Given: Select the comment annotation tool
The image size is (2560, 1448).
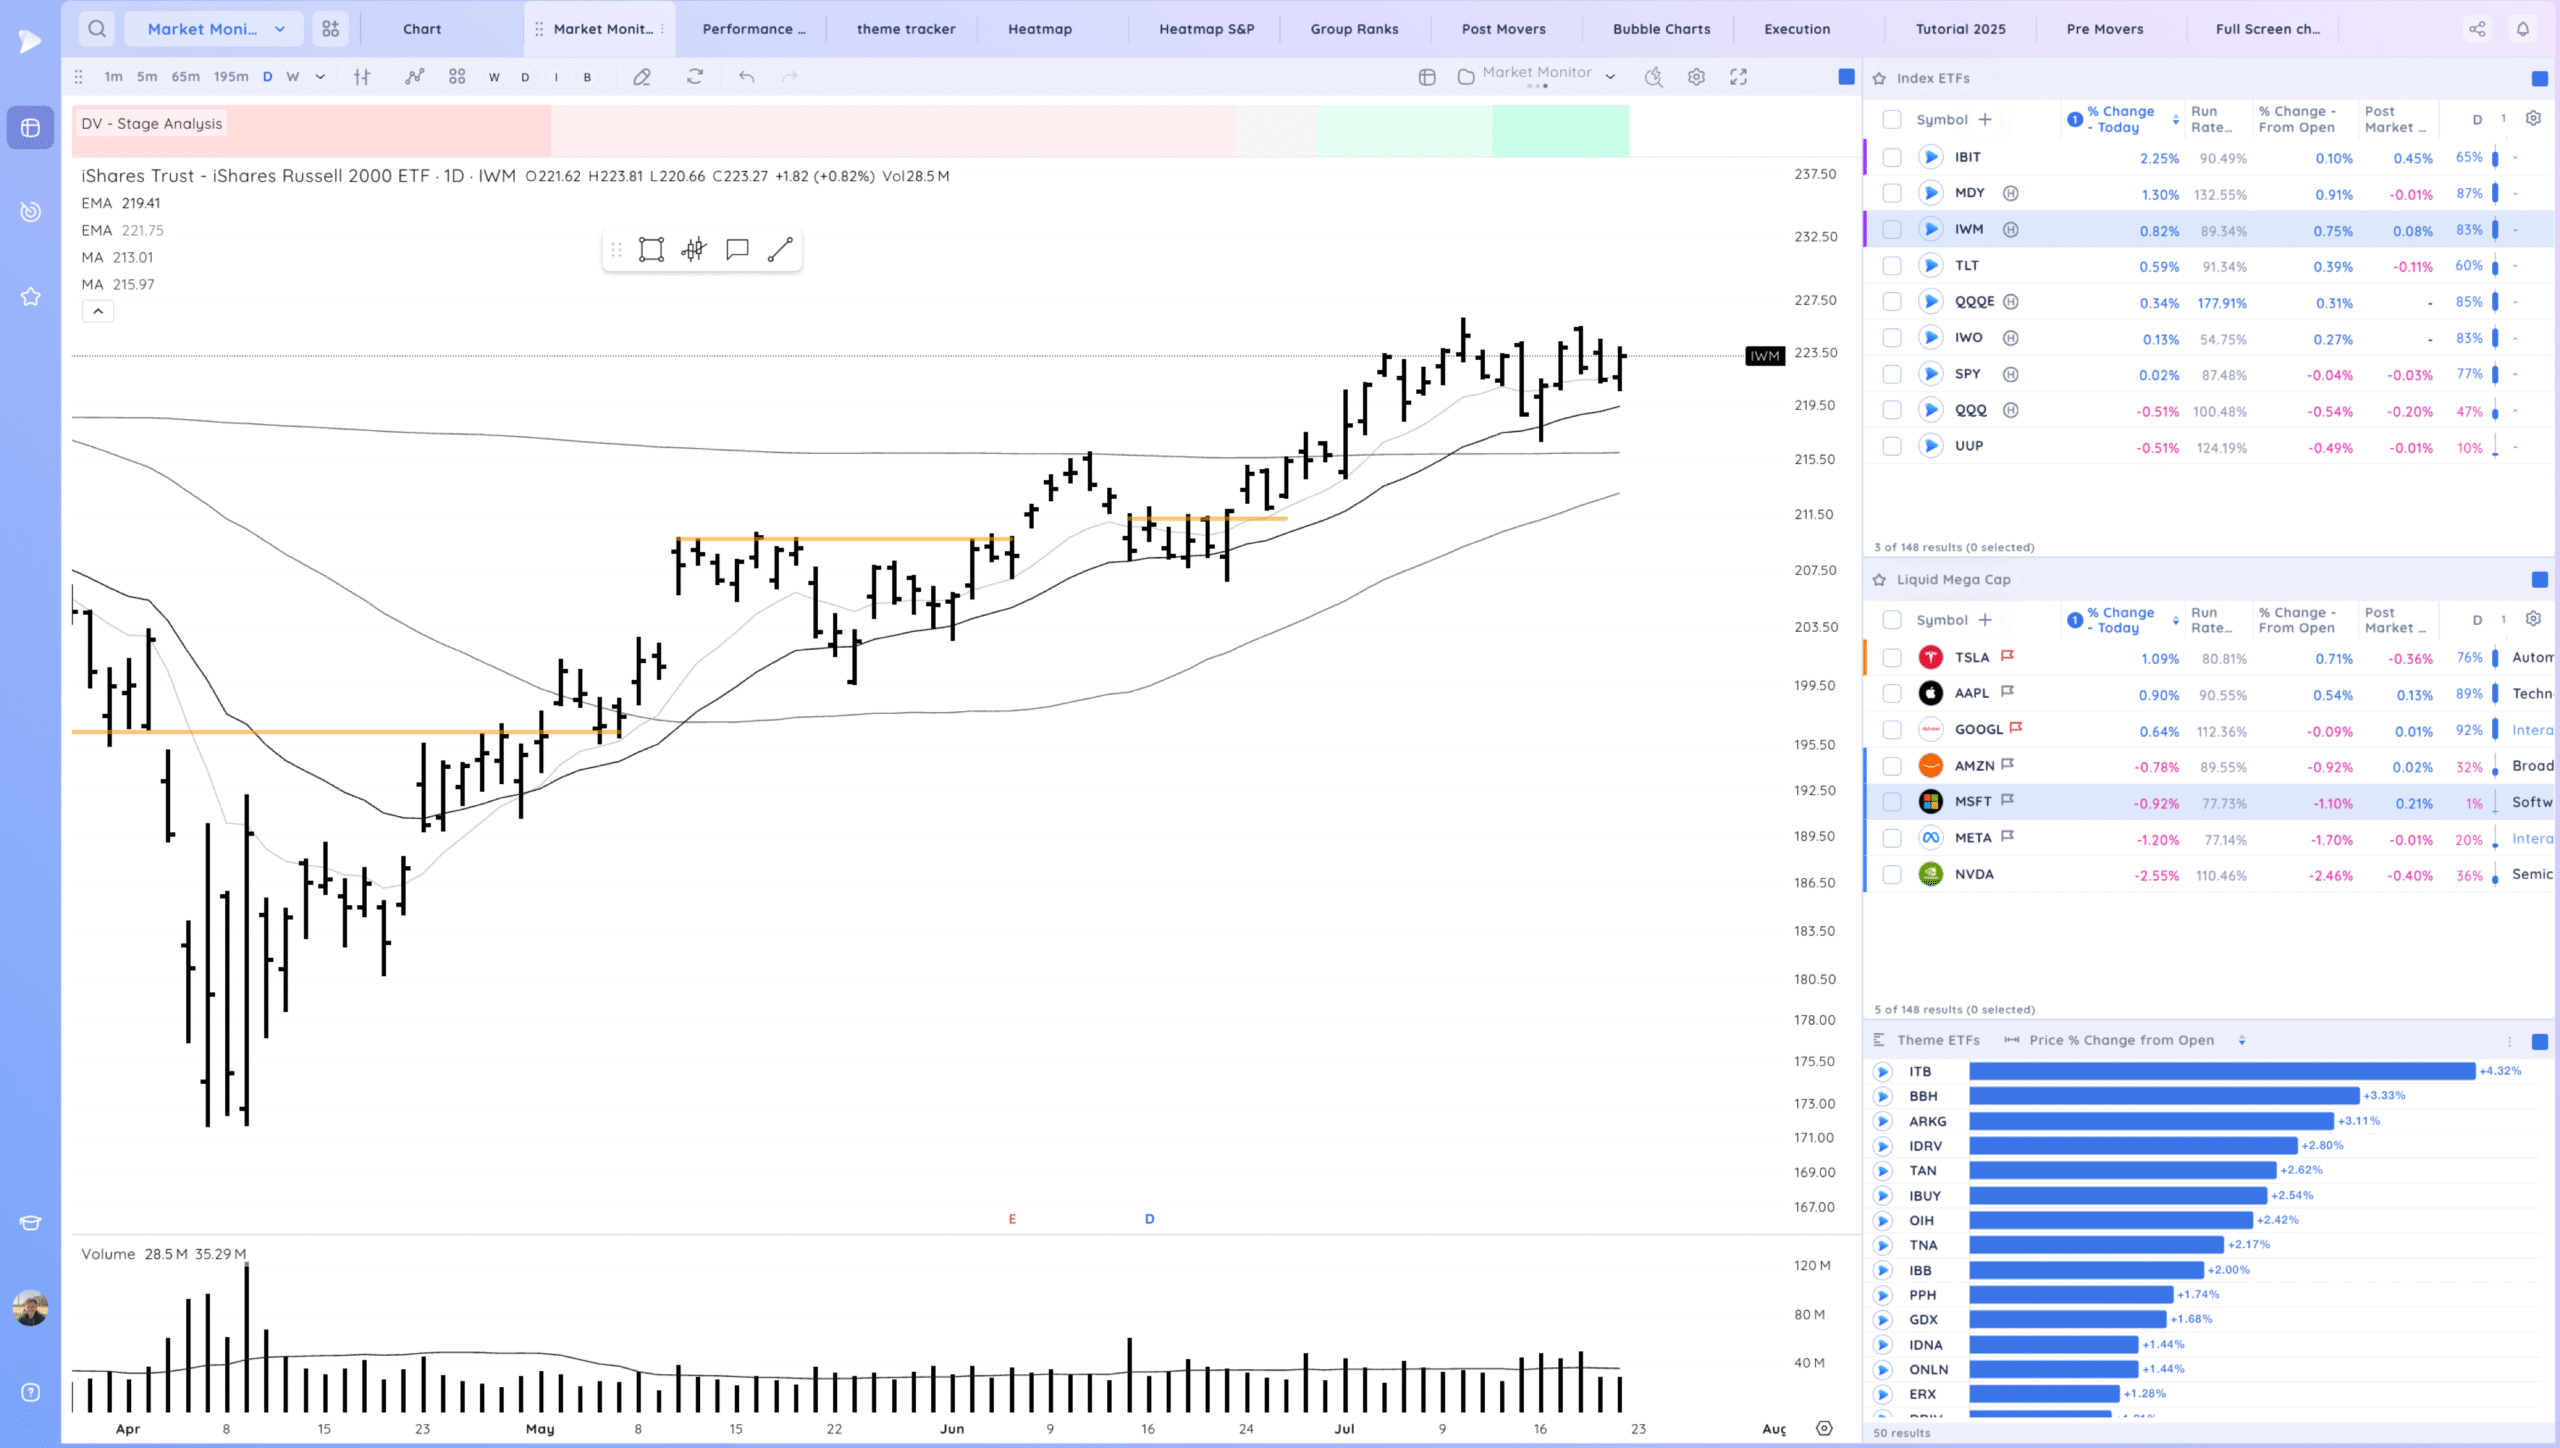Looking at the screenshot, I should coord(737,249).
